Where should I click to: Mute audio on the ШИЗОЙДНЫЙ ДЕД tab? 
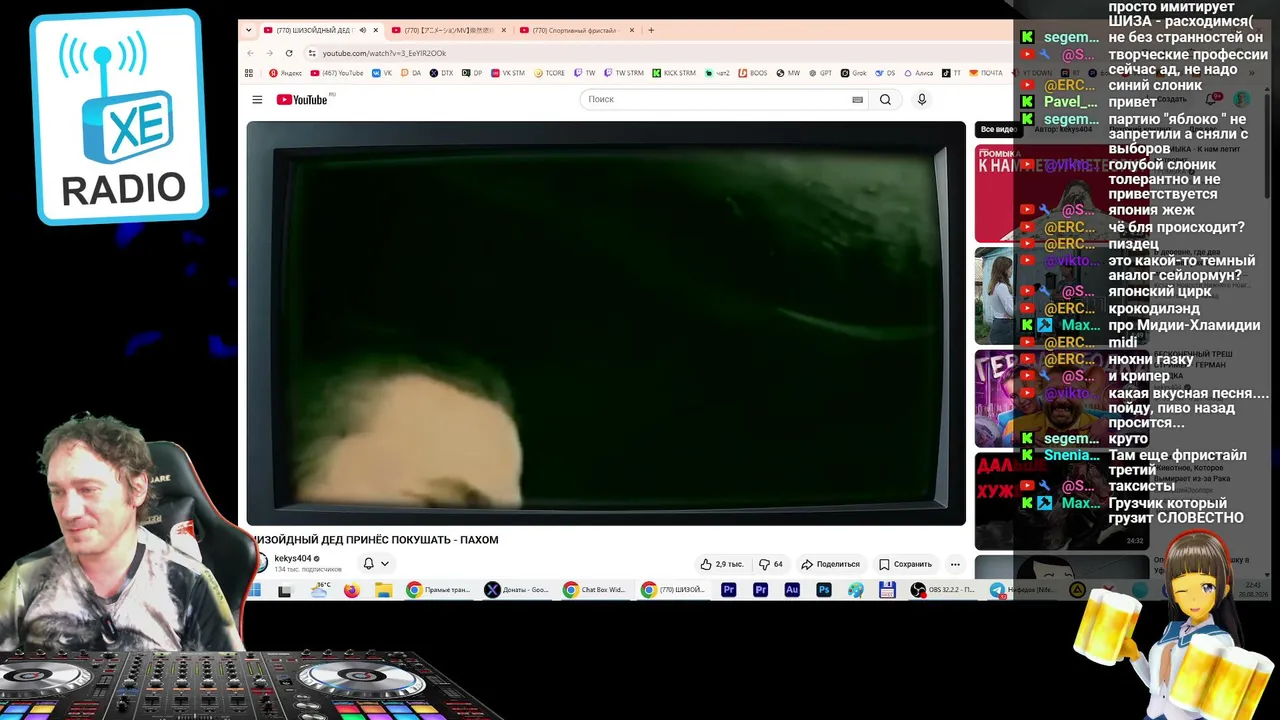pos(362,30)
